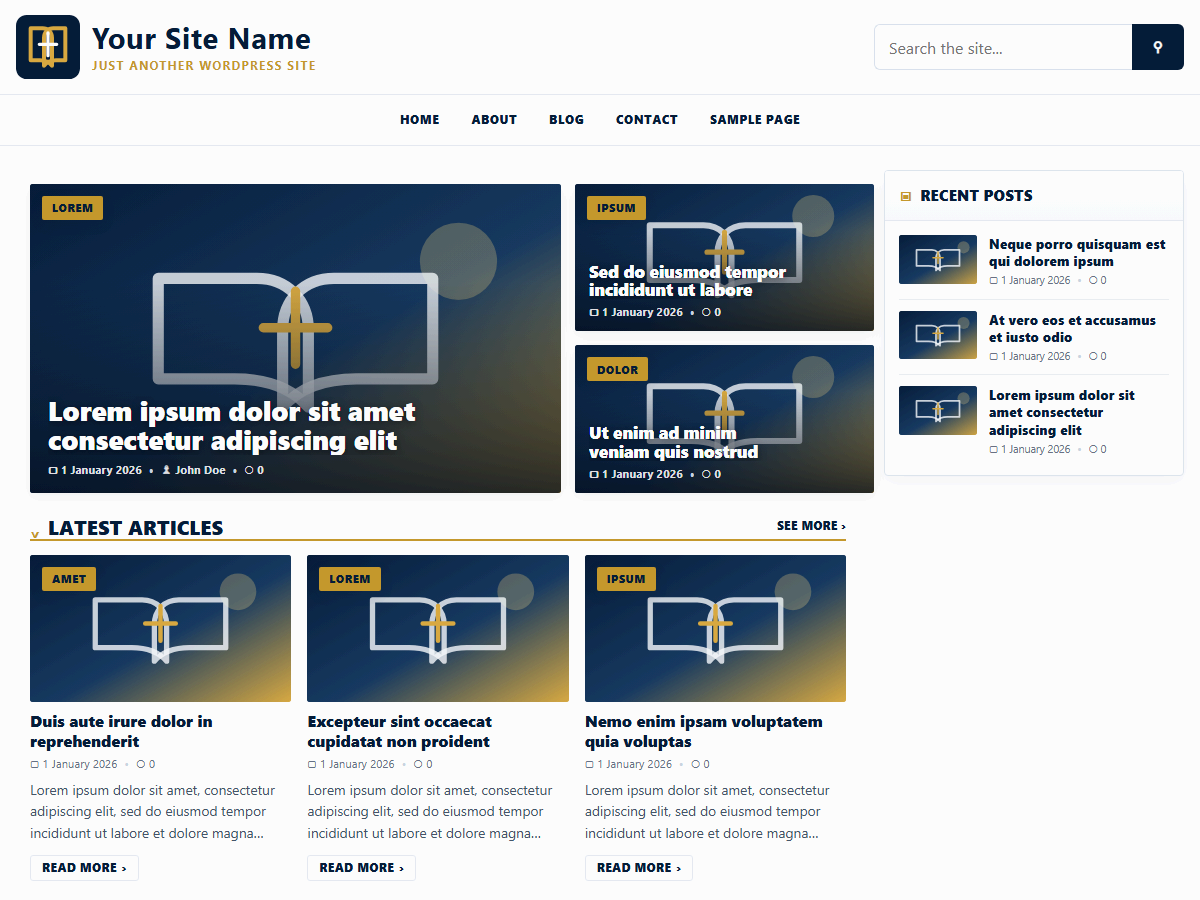
Task: Click Latest Articles section heading
Action: [136, 528]
